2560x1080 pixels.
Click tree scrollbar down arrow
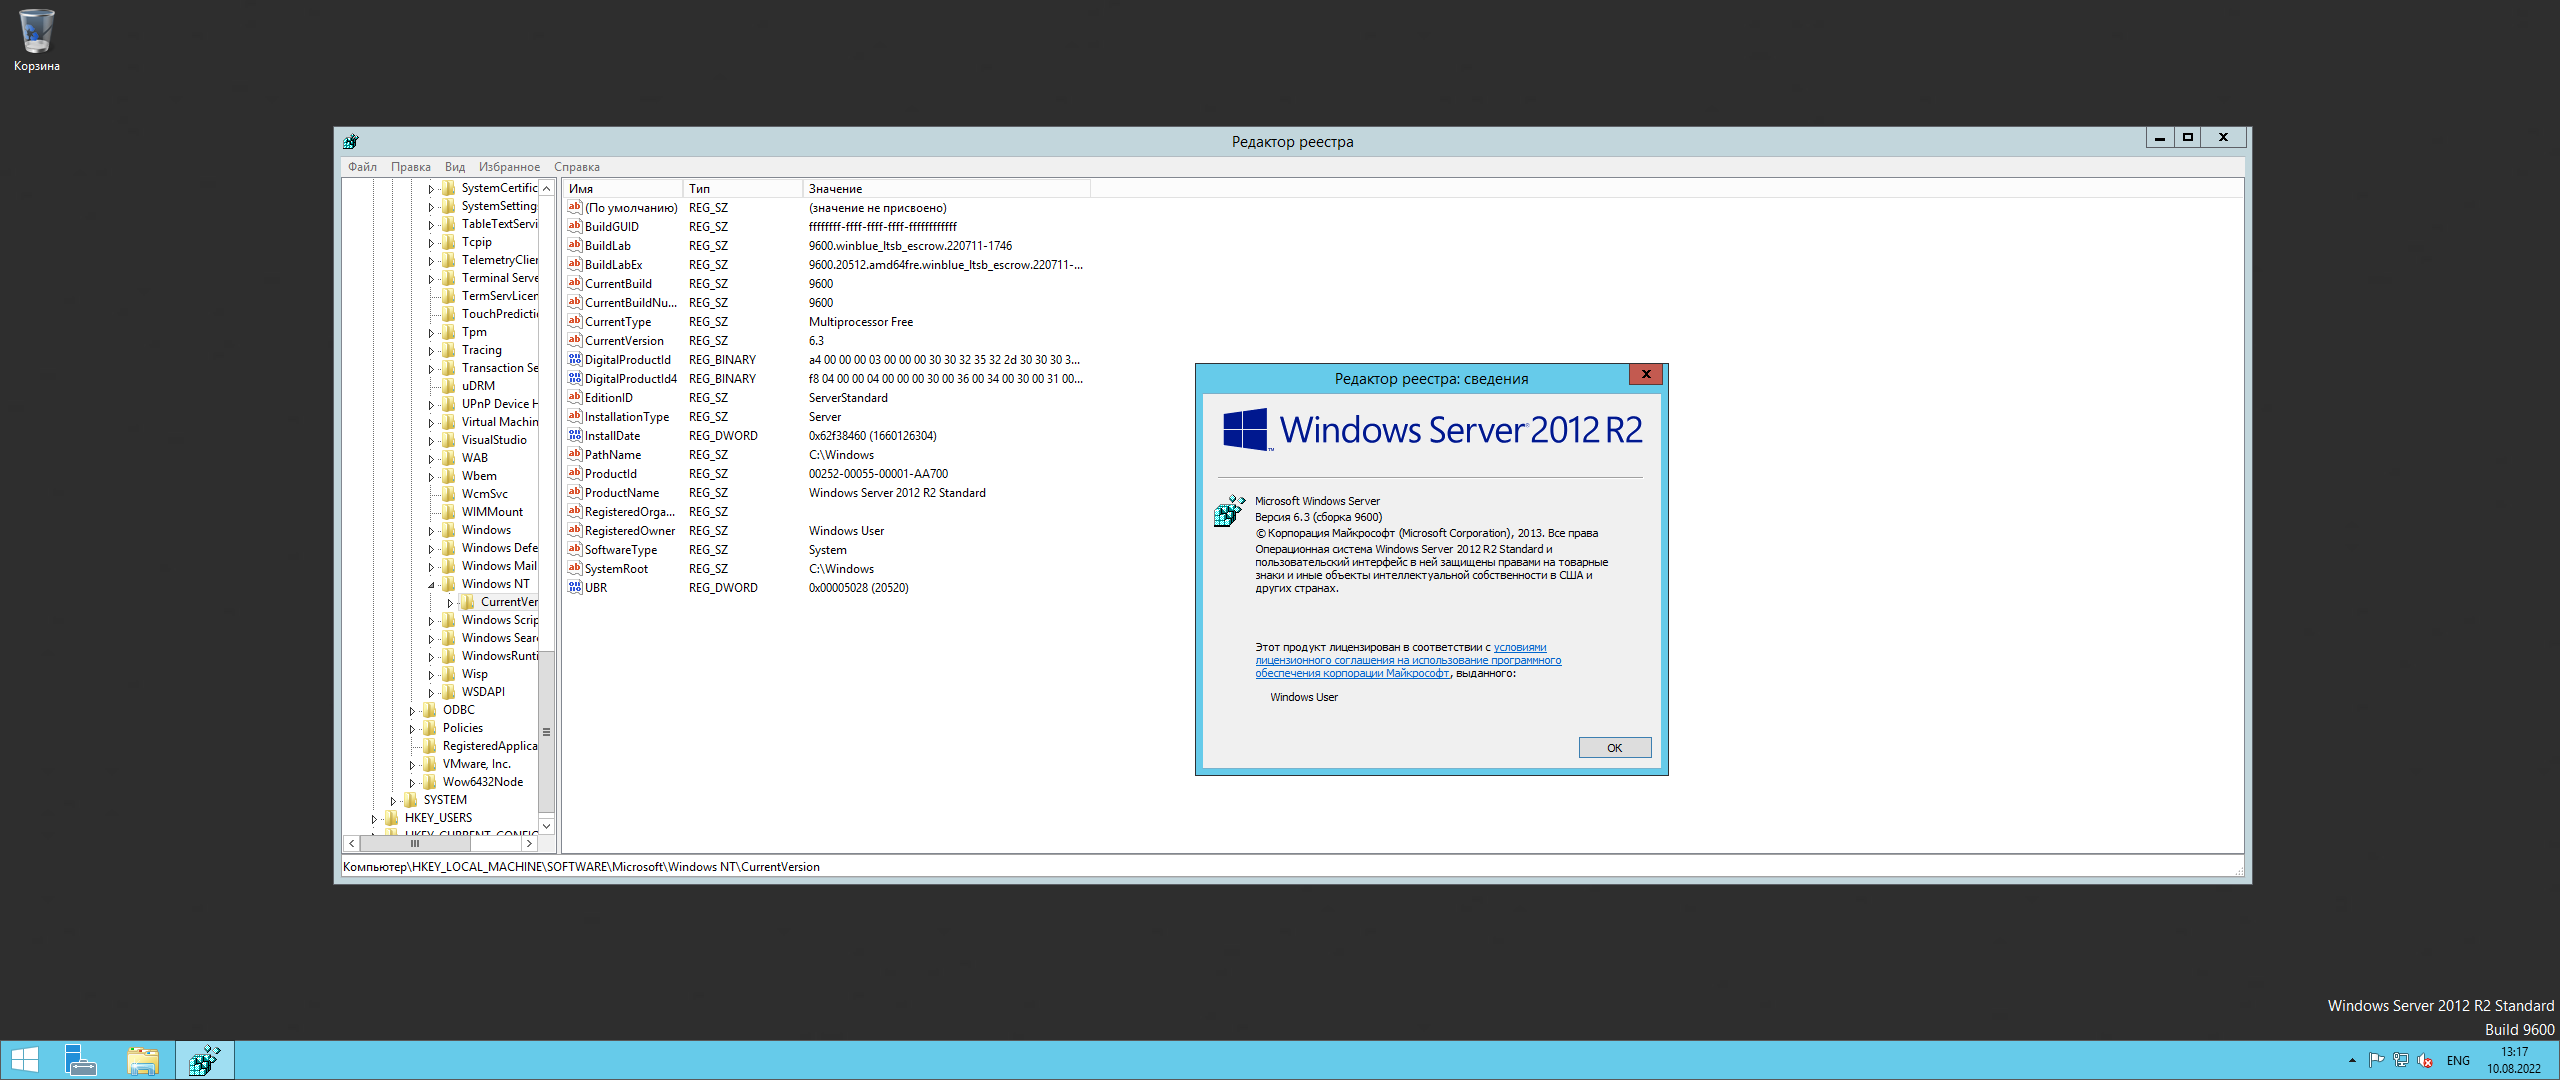coord(546,827)
